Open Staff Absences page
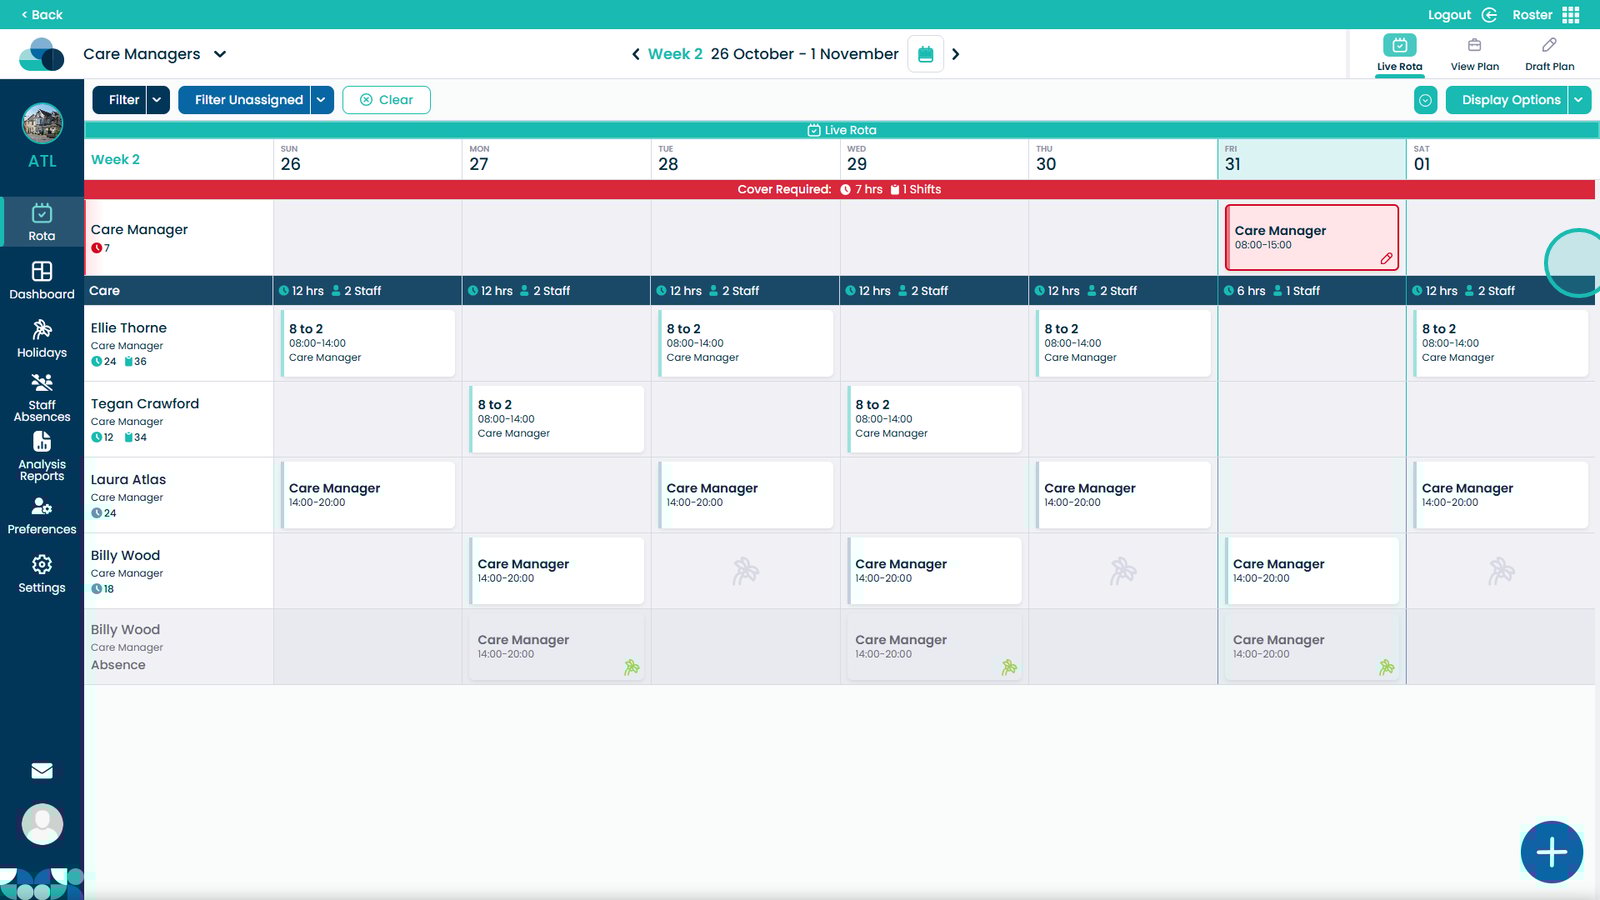This screenshot has height=900, width=1600. 42,397
